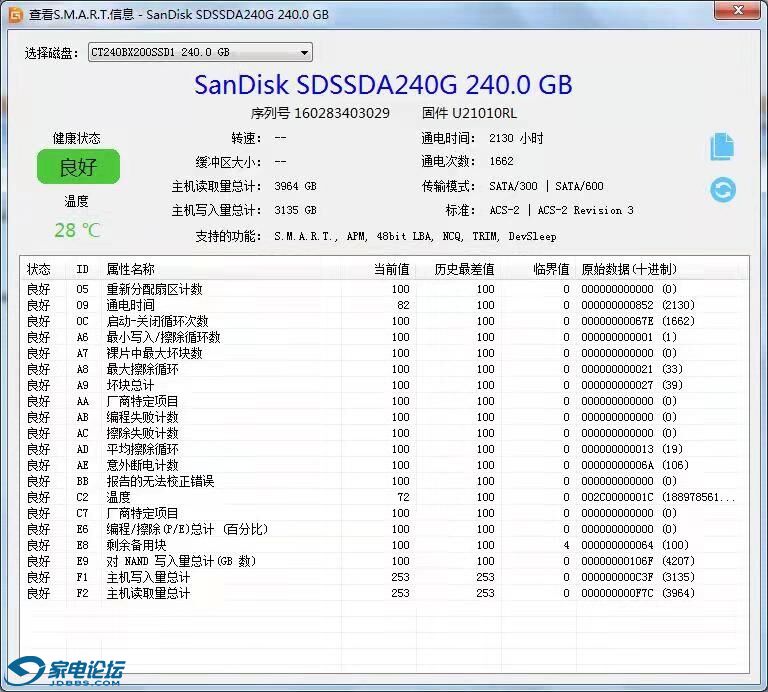Click the SanDisk SDSSDA240G 240.0 GB heading
768x692 pixels.
(383, 84)
